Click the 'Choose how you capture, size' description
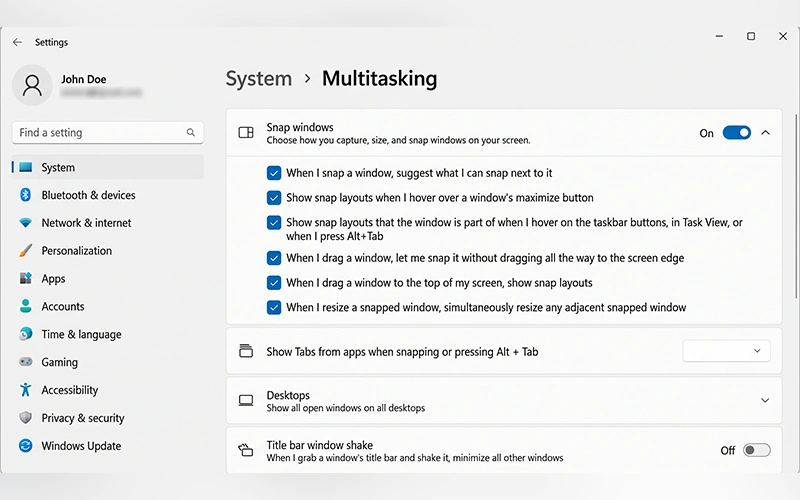The width and height of the screenshot is (800, 500). (x=398, y=140)
